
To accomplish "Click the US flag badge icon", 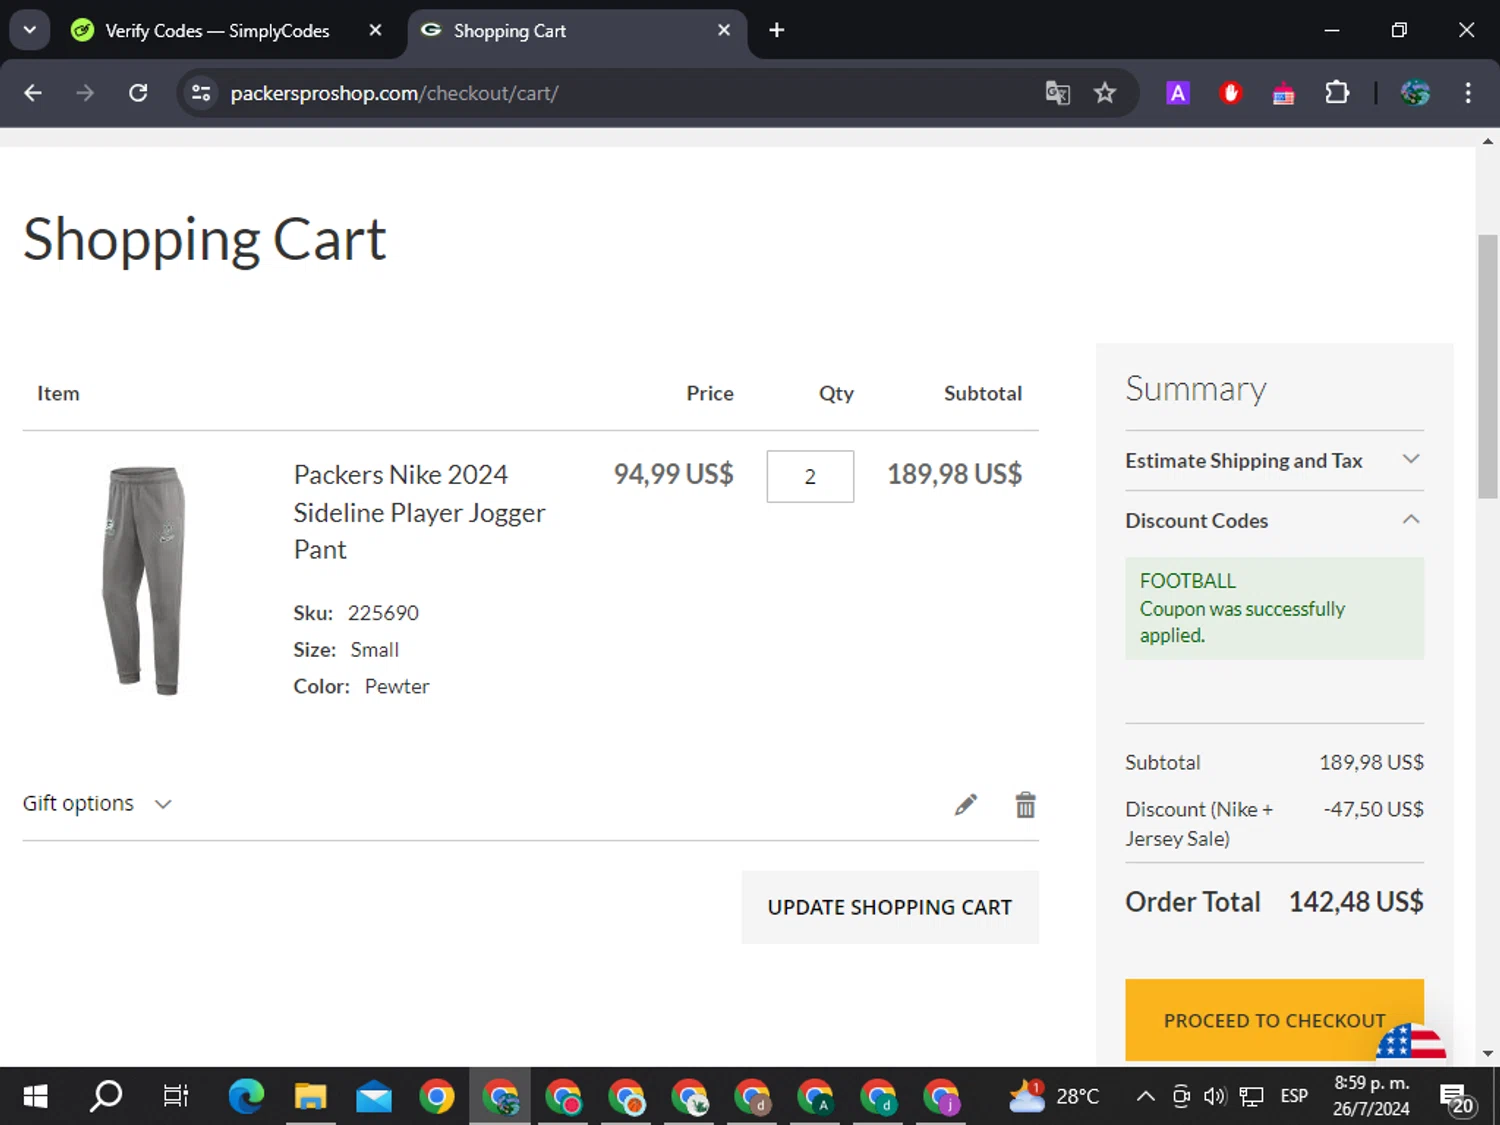I will [1410, 1042].
